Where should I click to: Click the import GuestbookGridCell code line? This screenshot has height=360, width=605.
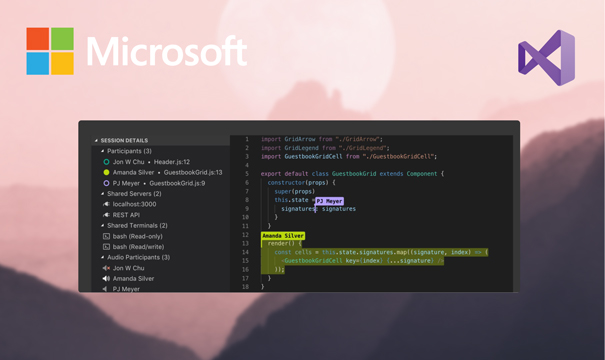(349, 156)
